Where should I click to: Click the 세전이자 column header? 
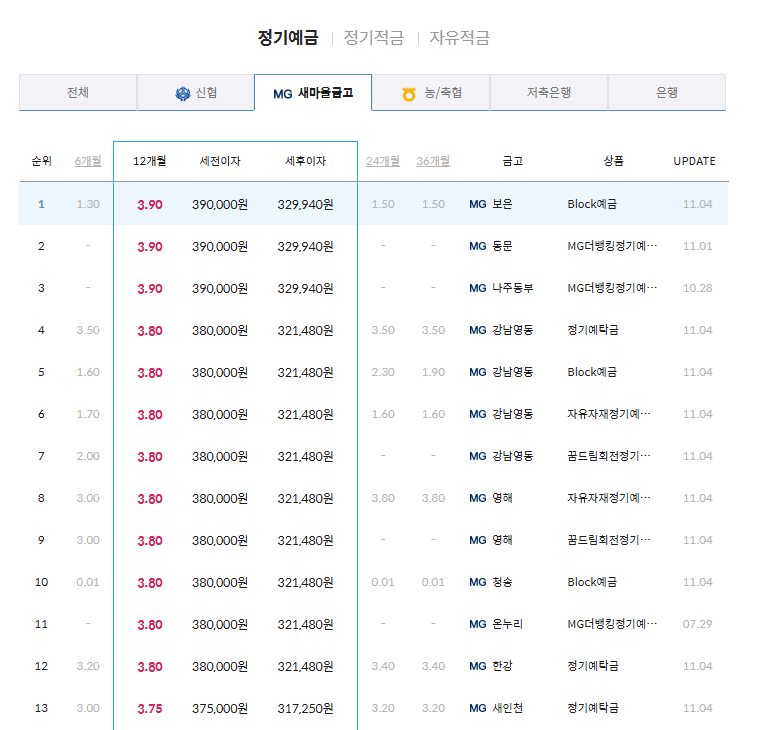click(220, 161)
